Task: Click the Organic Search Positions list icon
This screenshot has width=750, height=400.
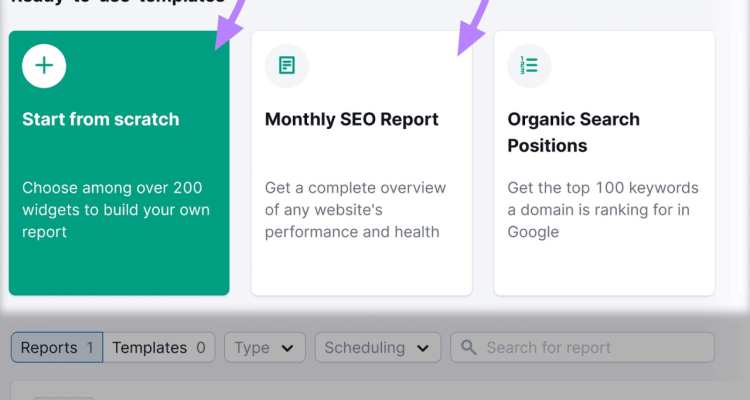Action: (529, 66)
